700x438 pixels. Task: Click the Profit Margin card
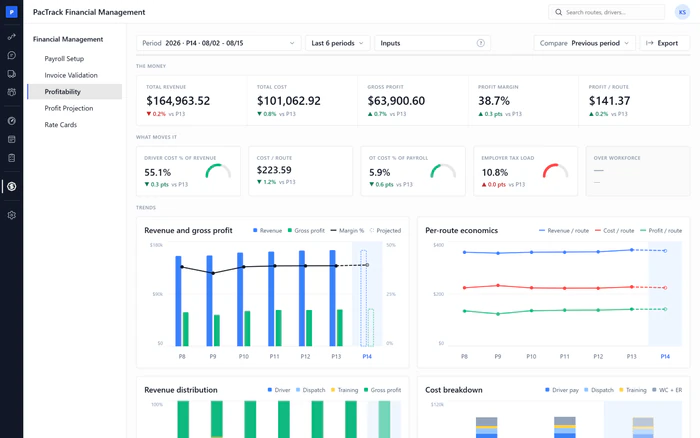(523, 100)
